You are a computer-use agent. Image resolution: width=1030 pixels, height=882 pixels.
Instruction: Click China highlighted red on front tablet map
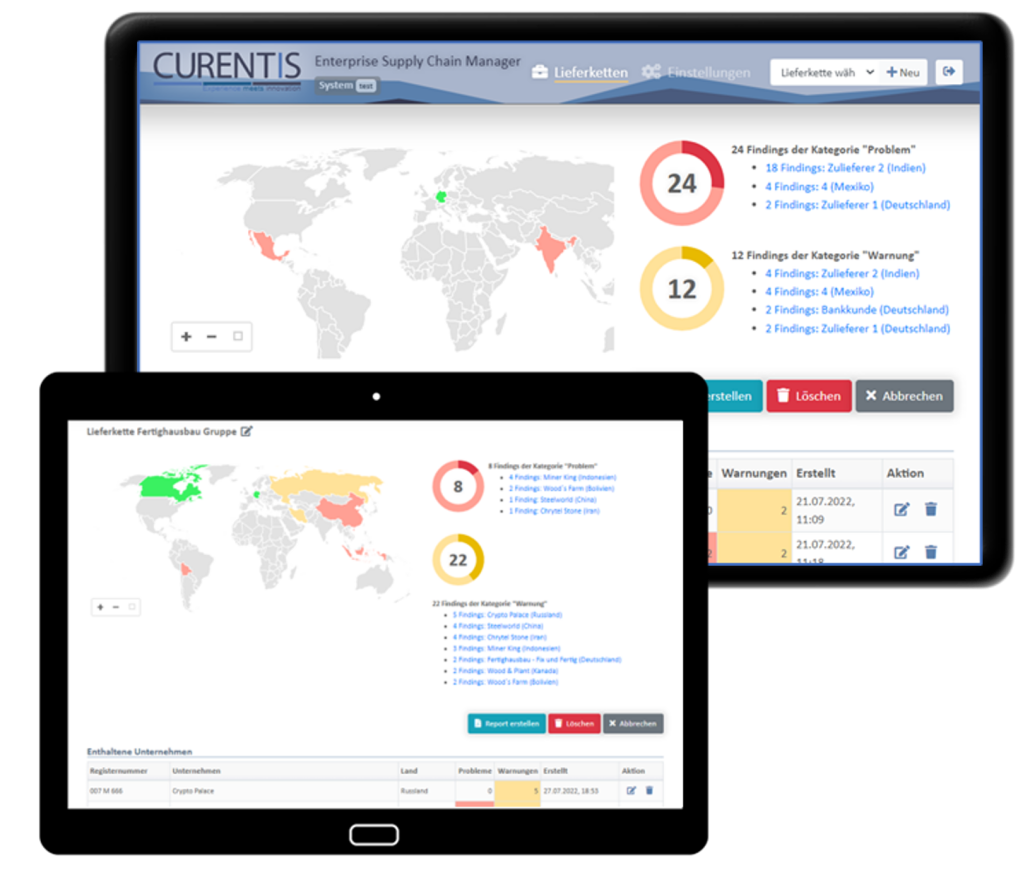click(x=343, y=510)
